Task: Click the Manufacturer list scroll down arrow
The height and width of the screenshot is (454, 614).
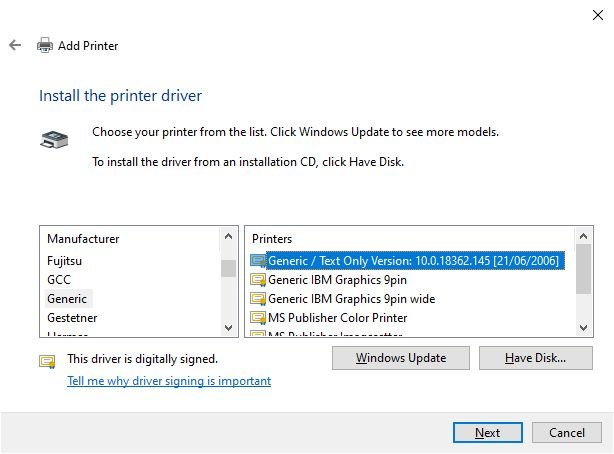Action: coord(229,327)
